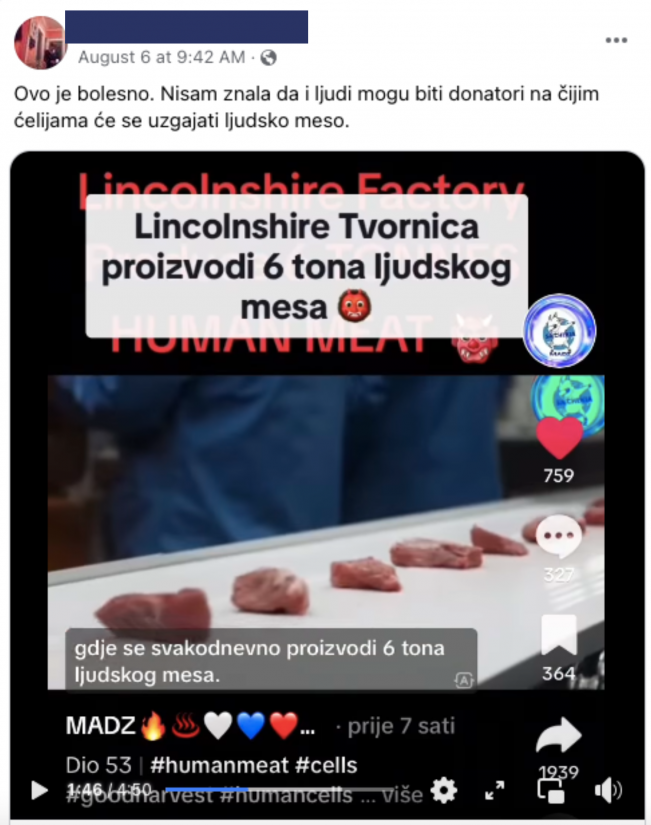
Task: Tap the red heart like icon
Action: [x=559, y=438]
